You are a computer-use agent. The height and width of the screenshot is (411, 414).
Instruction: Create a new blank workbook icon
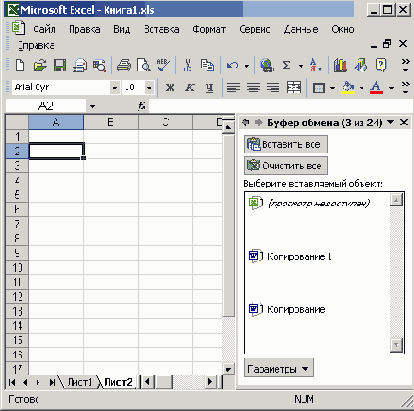(20, 65)
